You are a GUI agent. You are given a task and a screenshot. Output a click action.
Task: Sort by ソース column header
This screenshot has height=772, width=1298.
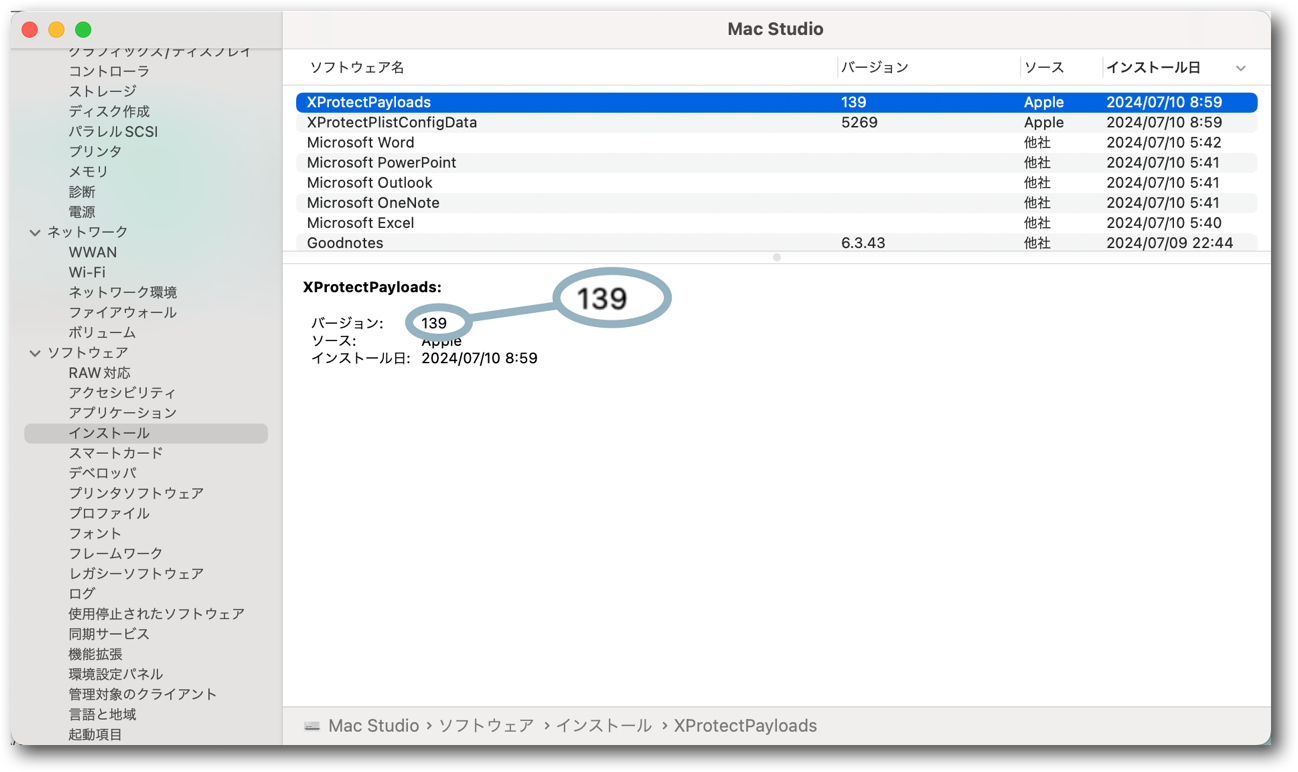(x=1044, y=67)
